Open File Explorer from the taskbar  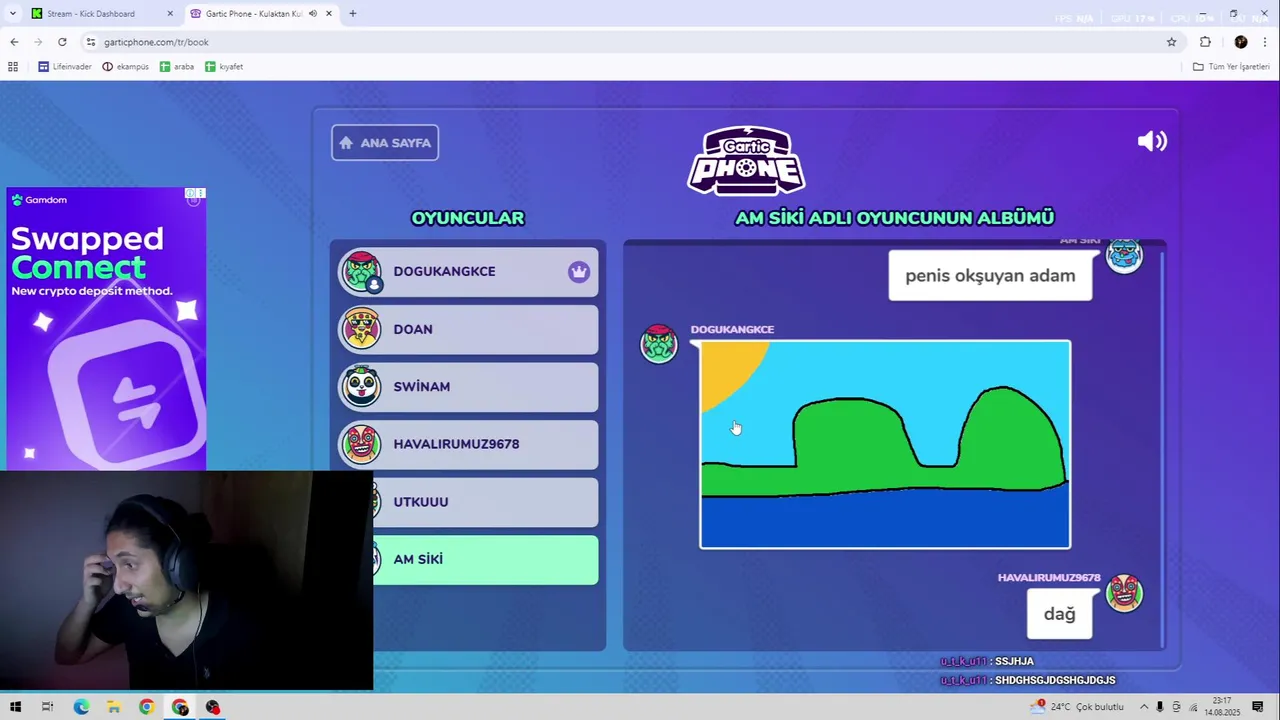point(114,707)
